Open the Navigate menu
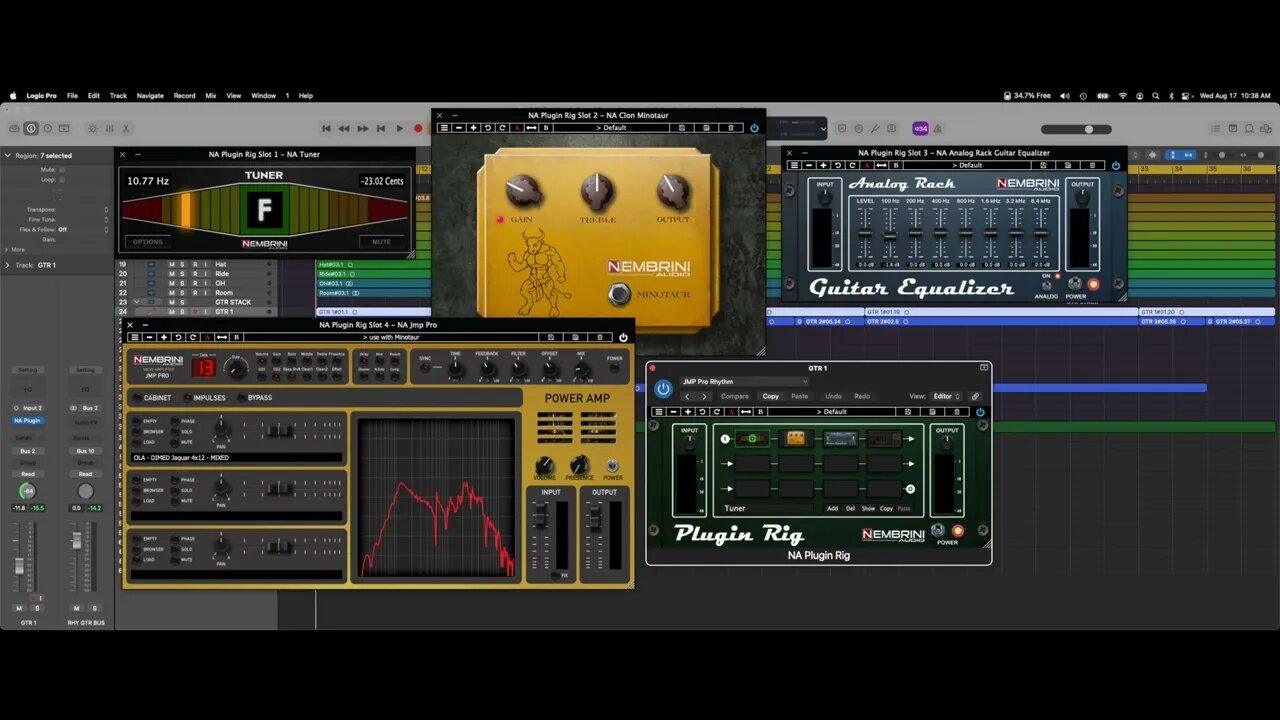The width and height of the screenshot is (1280, 720). [x=150, y=96]
